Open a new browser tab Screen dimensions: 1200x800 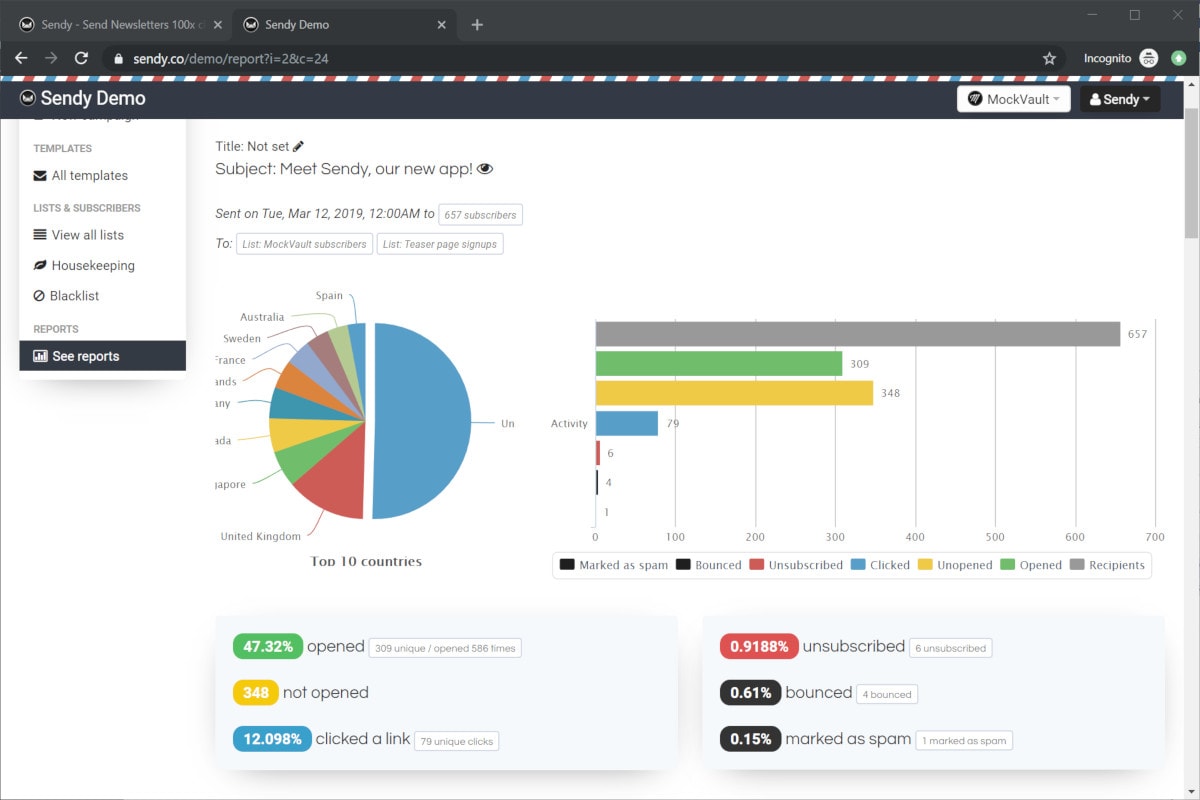coord(477,25)
